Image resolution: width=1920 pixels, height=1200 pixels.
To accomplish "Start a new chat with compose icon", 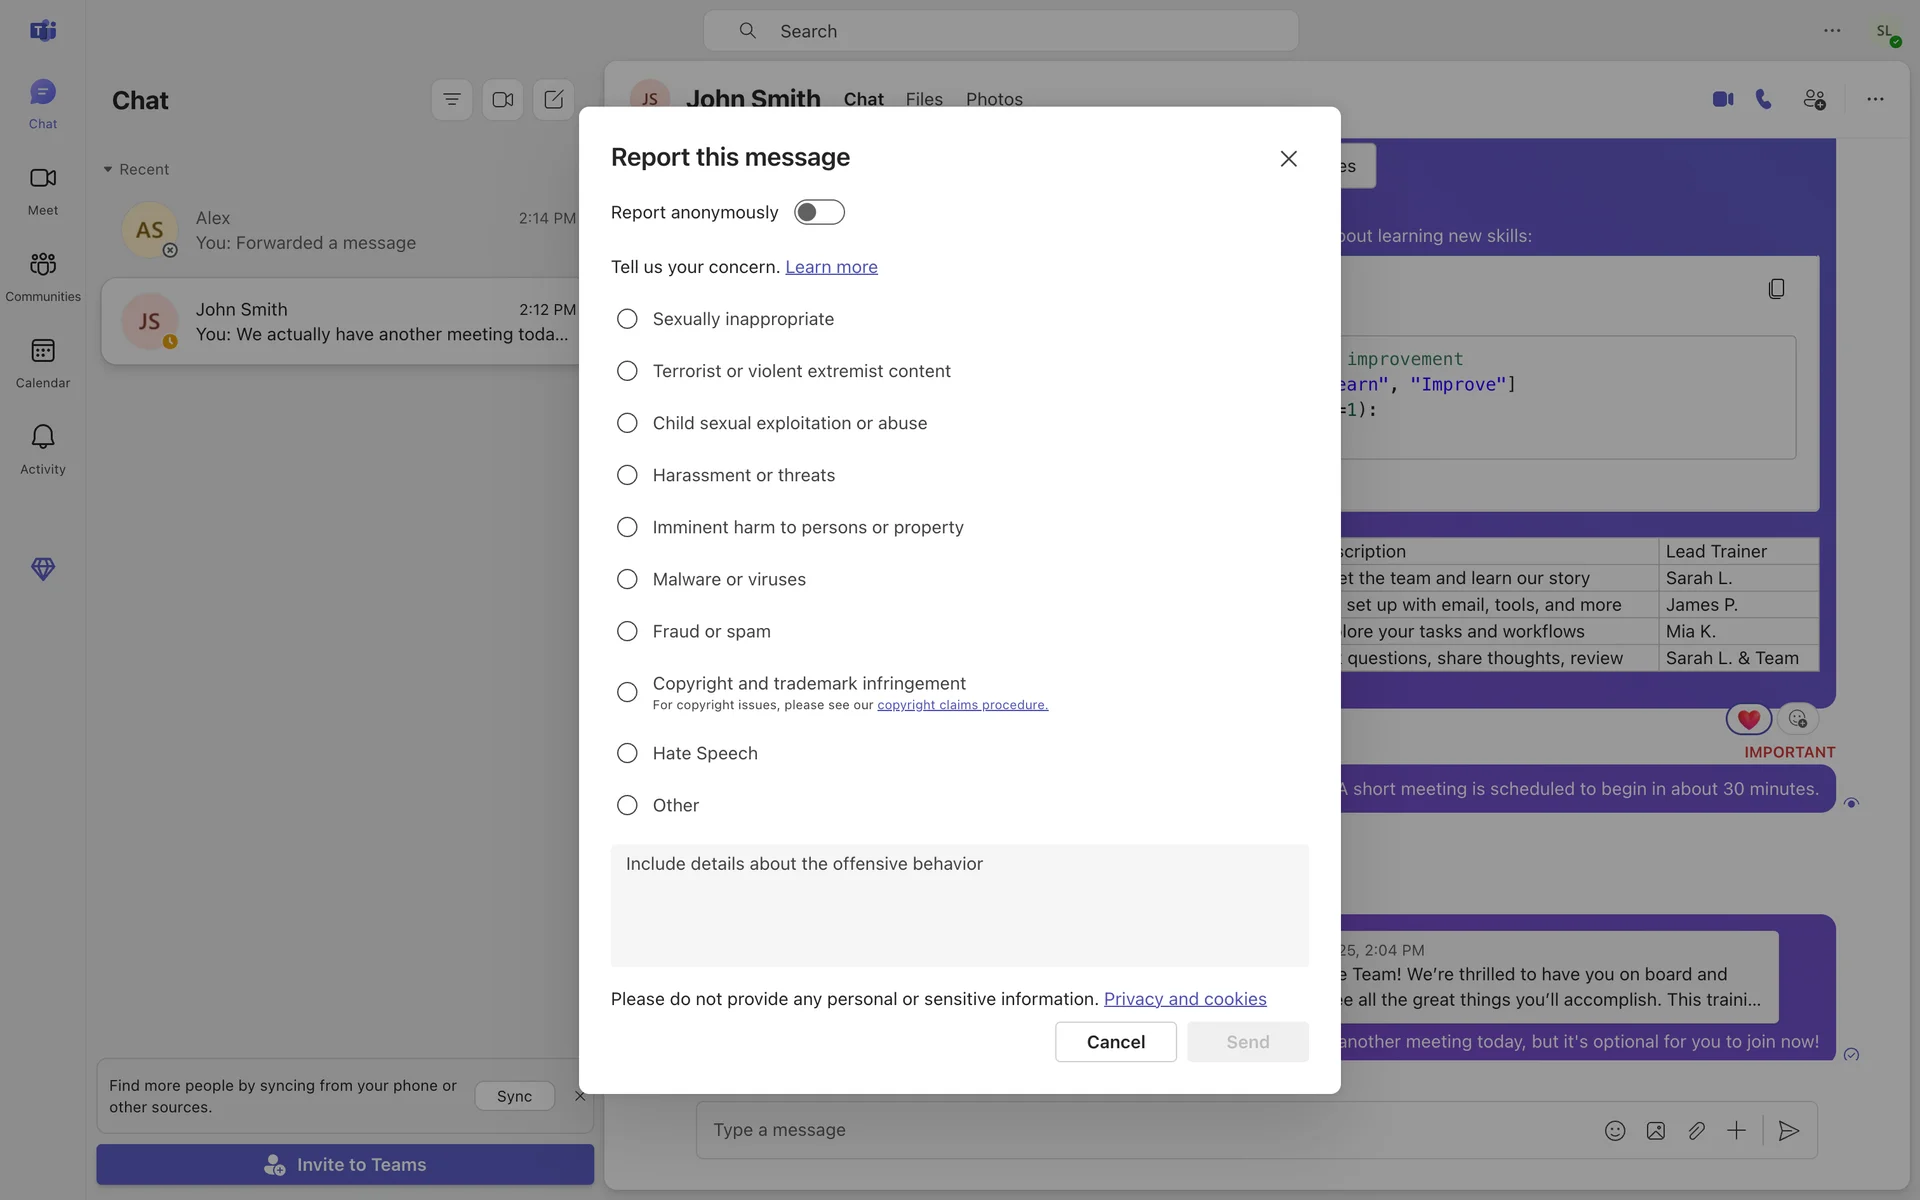I will click(553, 100).
